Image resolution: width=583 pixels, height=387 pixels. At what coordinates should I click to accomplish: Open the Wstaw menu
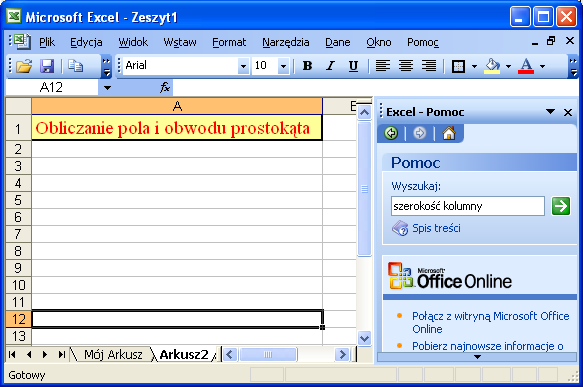[x=180, y=42]
